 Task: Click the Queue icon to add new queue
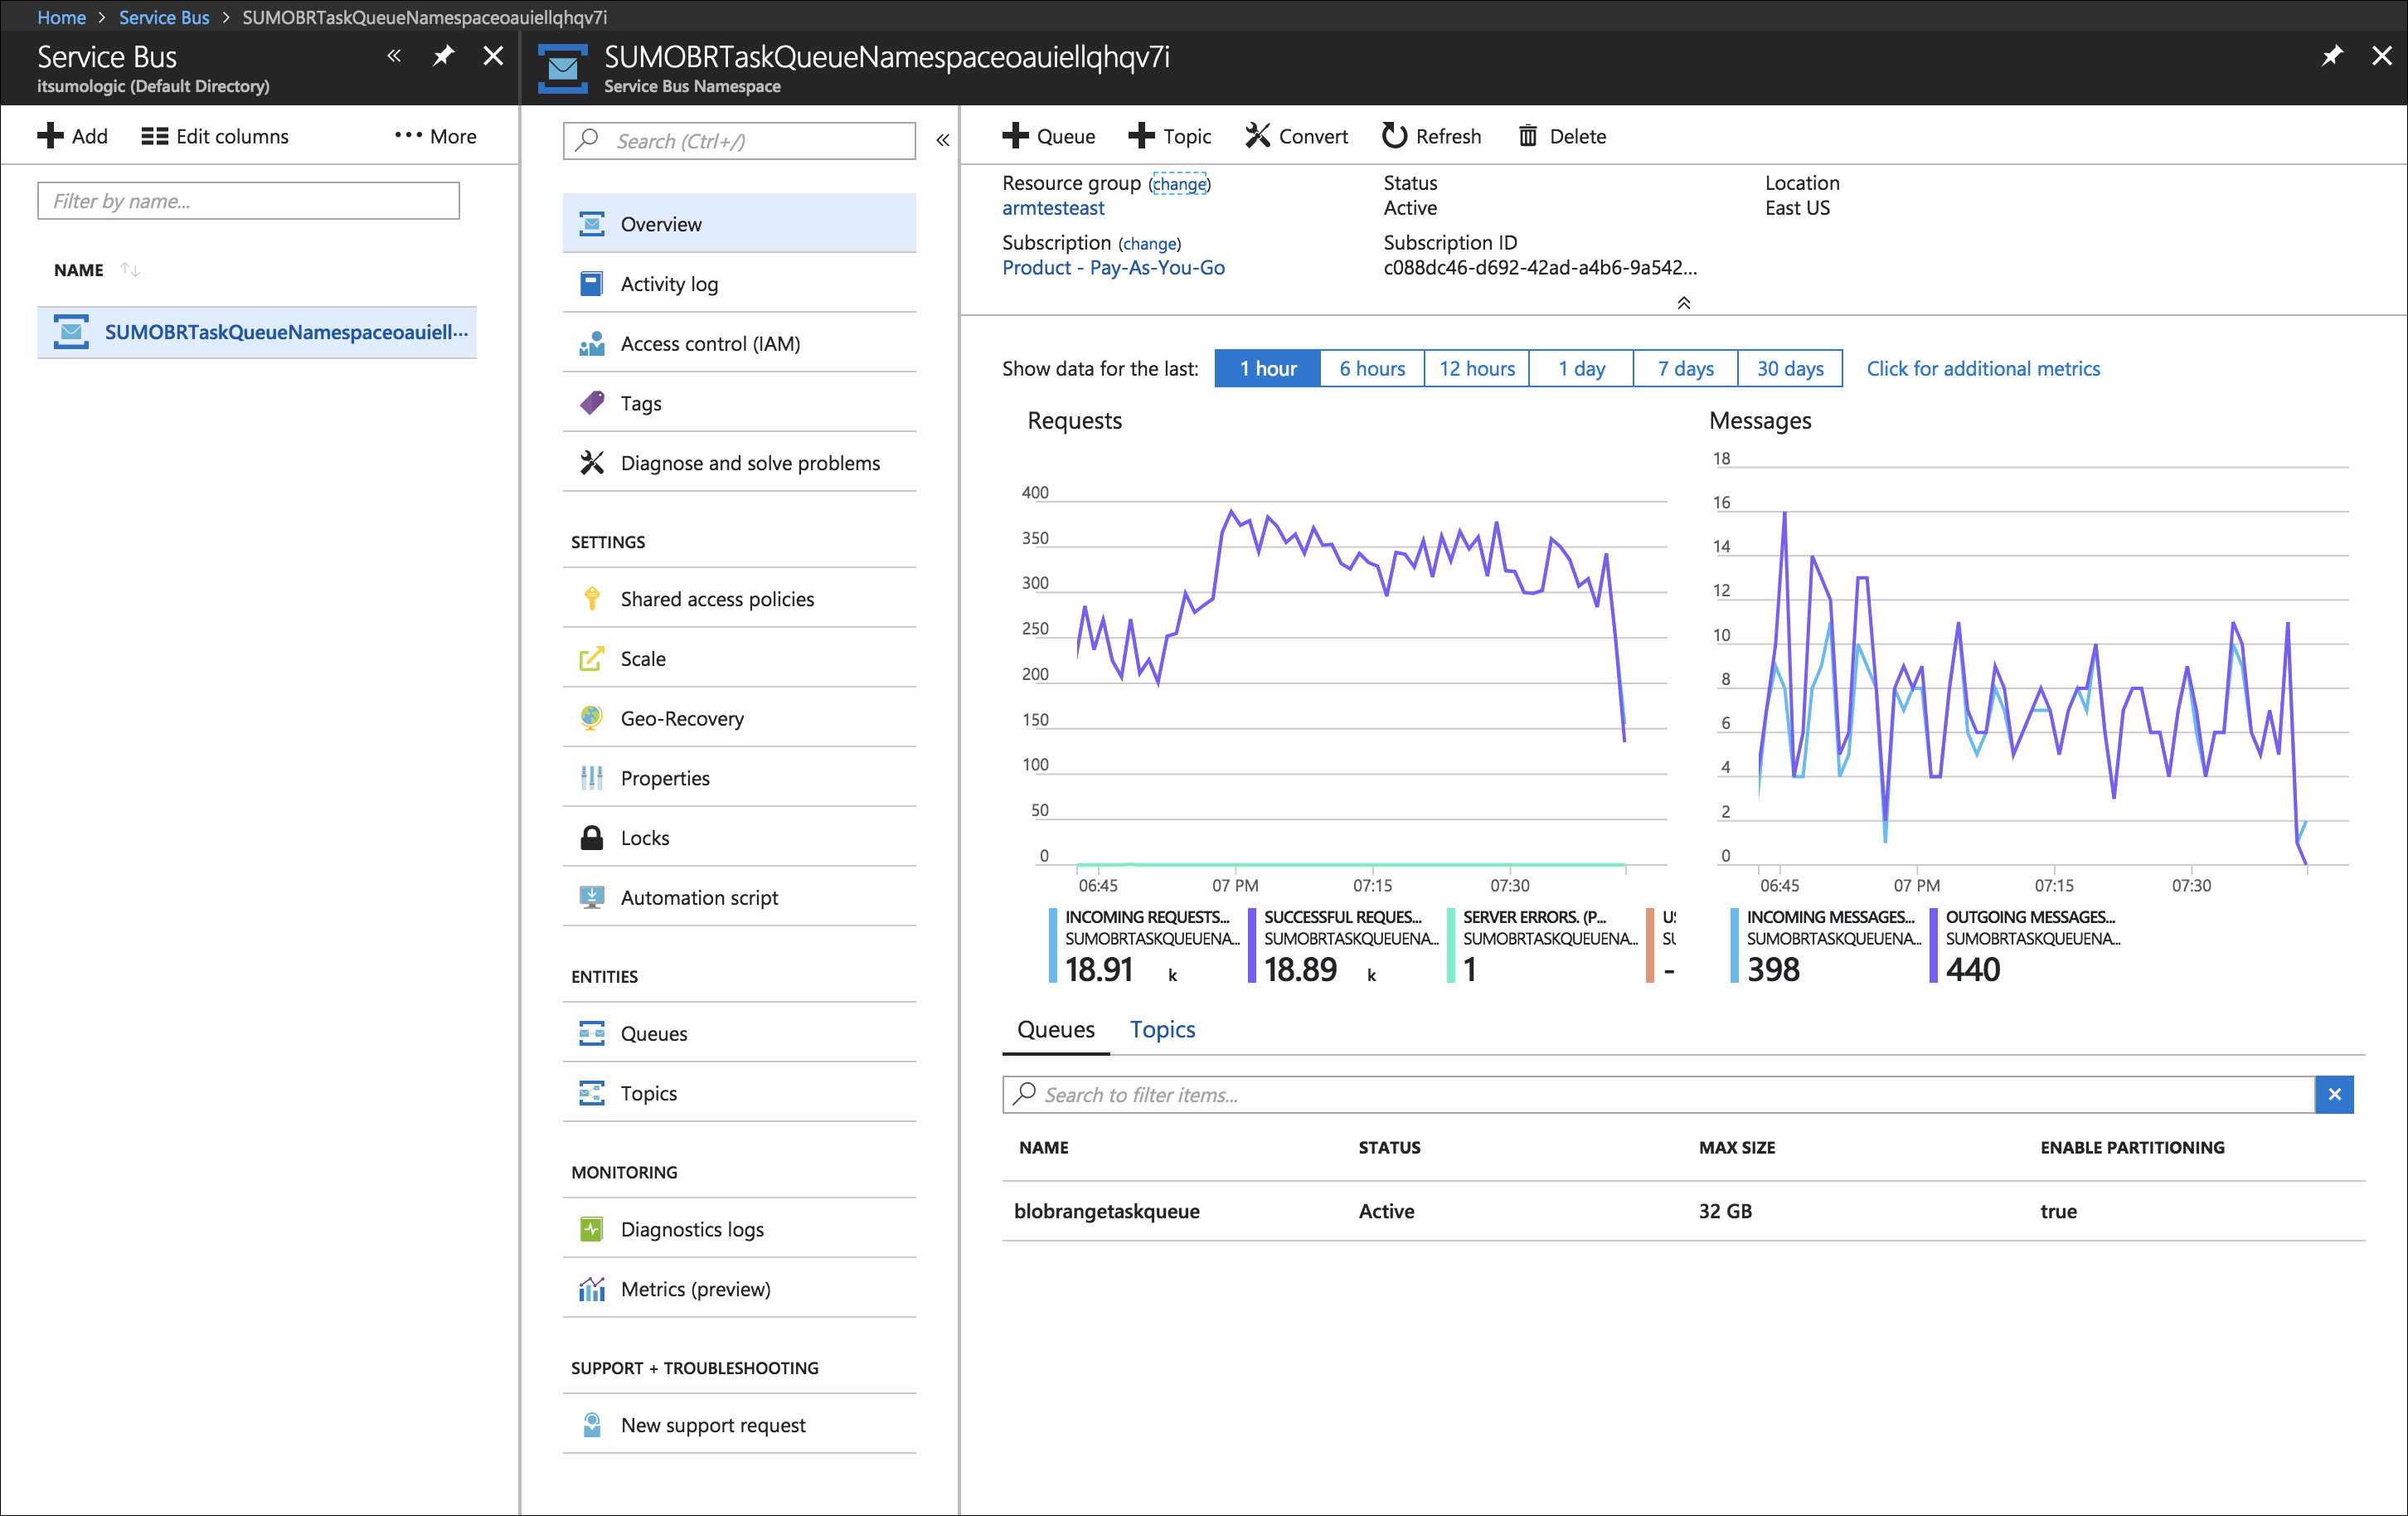click(x=1050, y=136)
